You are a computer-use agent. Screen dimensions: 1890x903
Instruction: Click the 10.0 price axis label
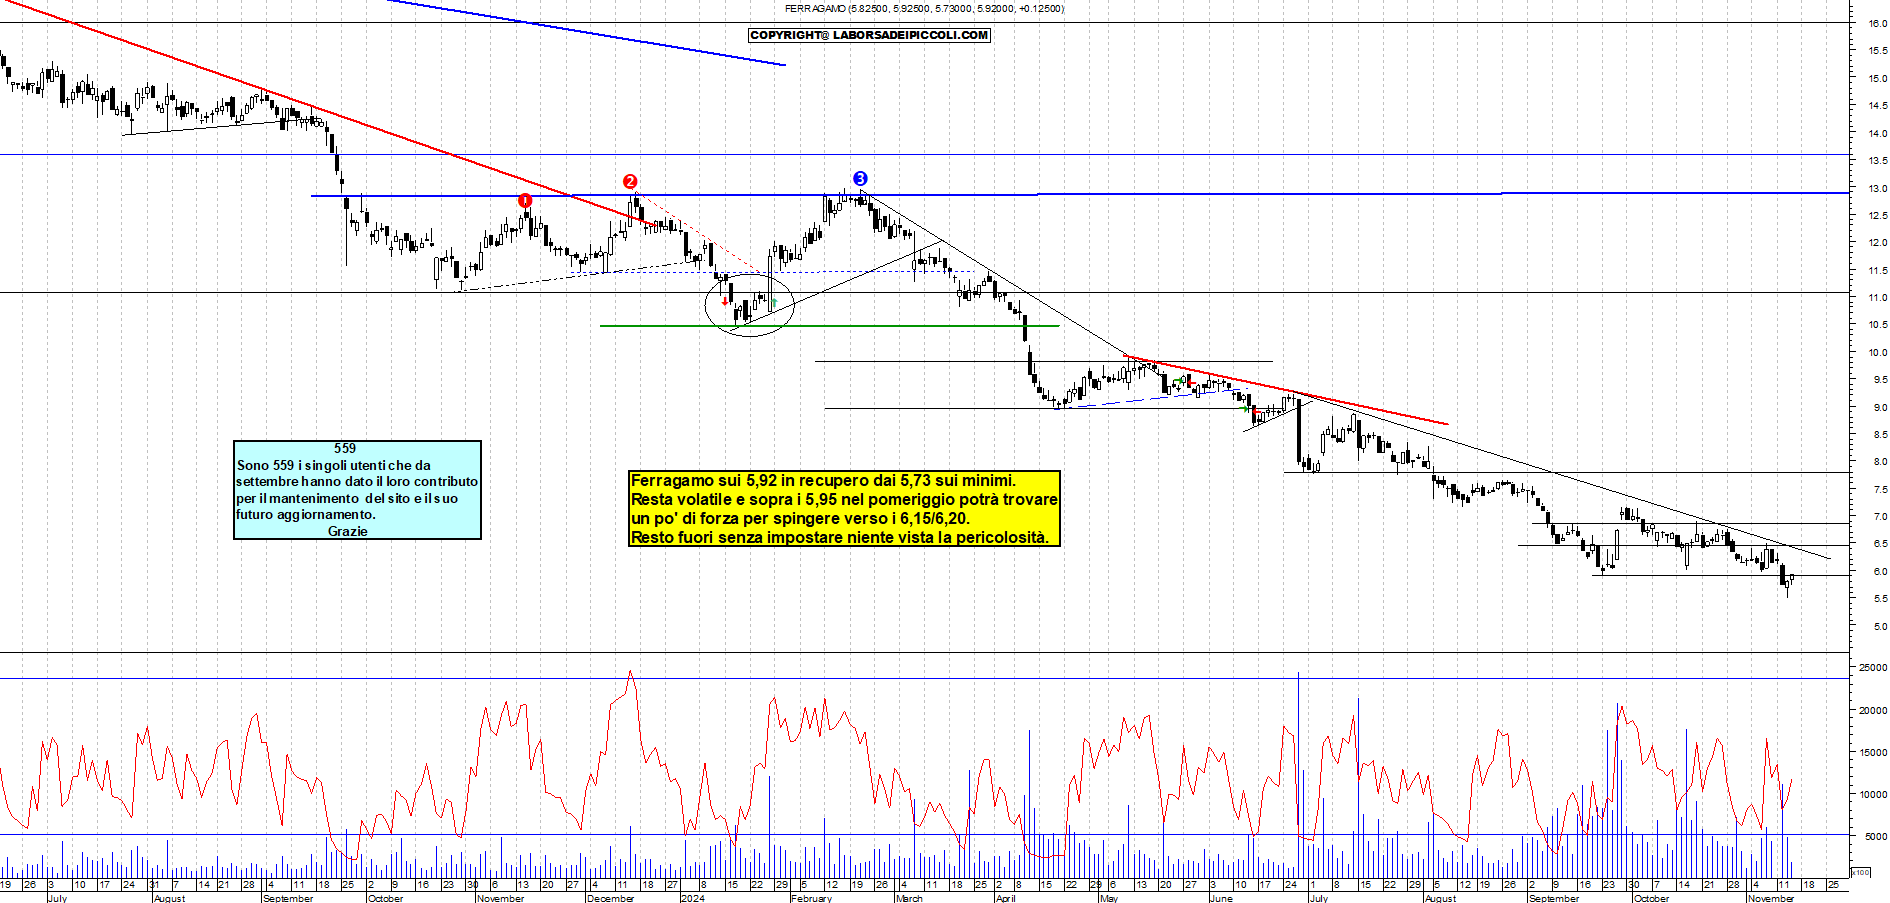(1877, 353)
